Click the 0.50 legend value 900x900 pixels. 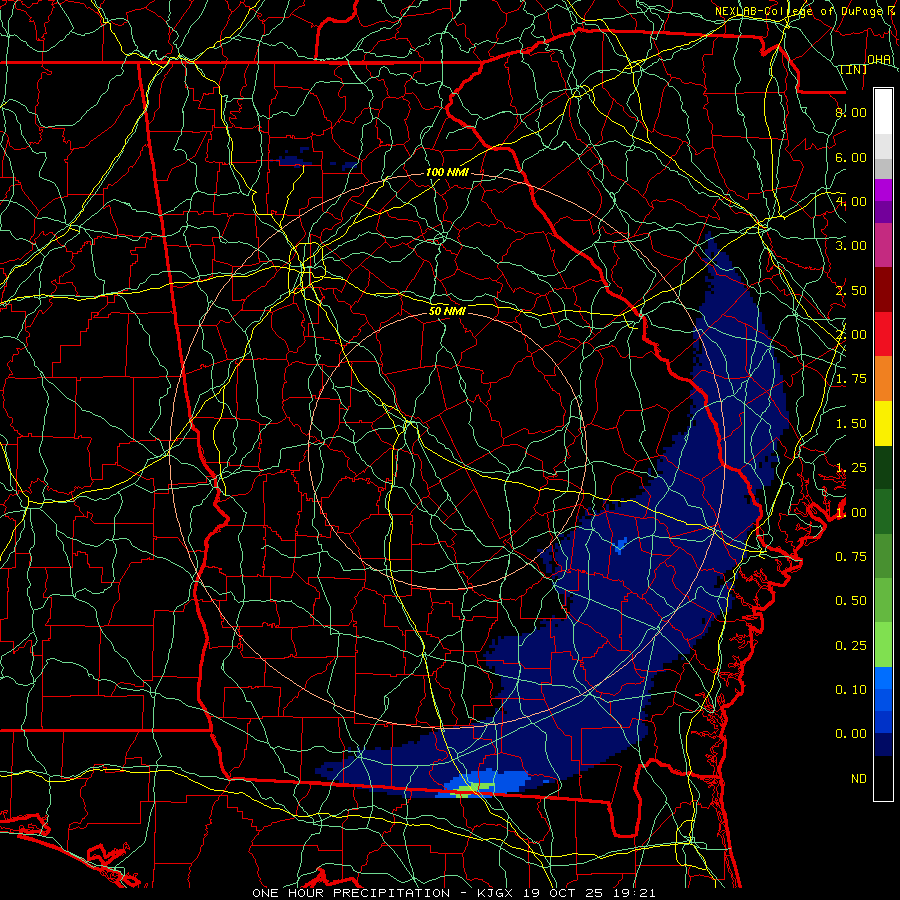[851, 600]
